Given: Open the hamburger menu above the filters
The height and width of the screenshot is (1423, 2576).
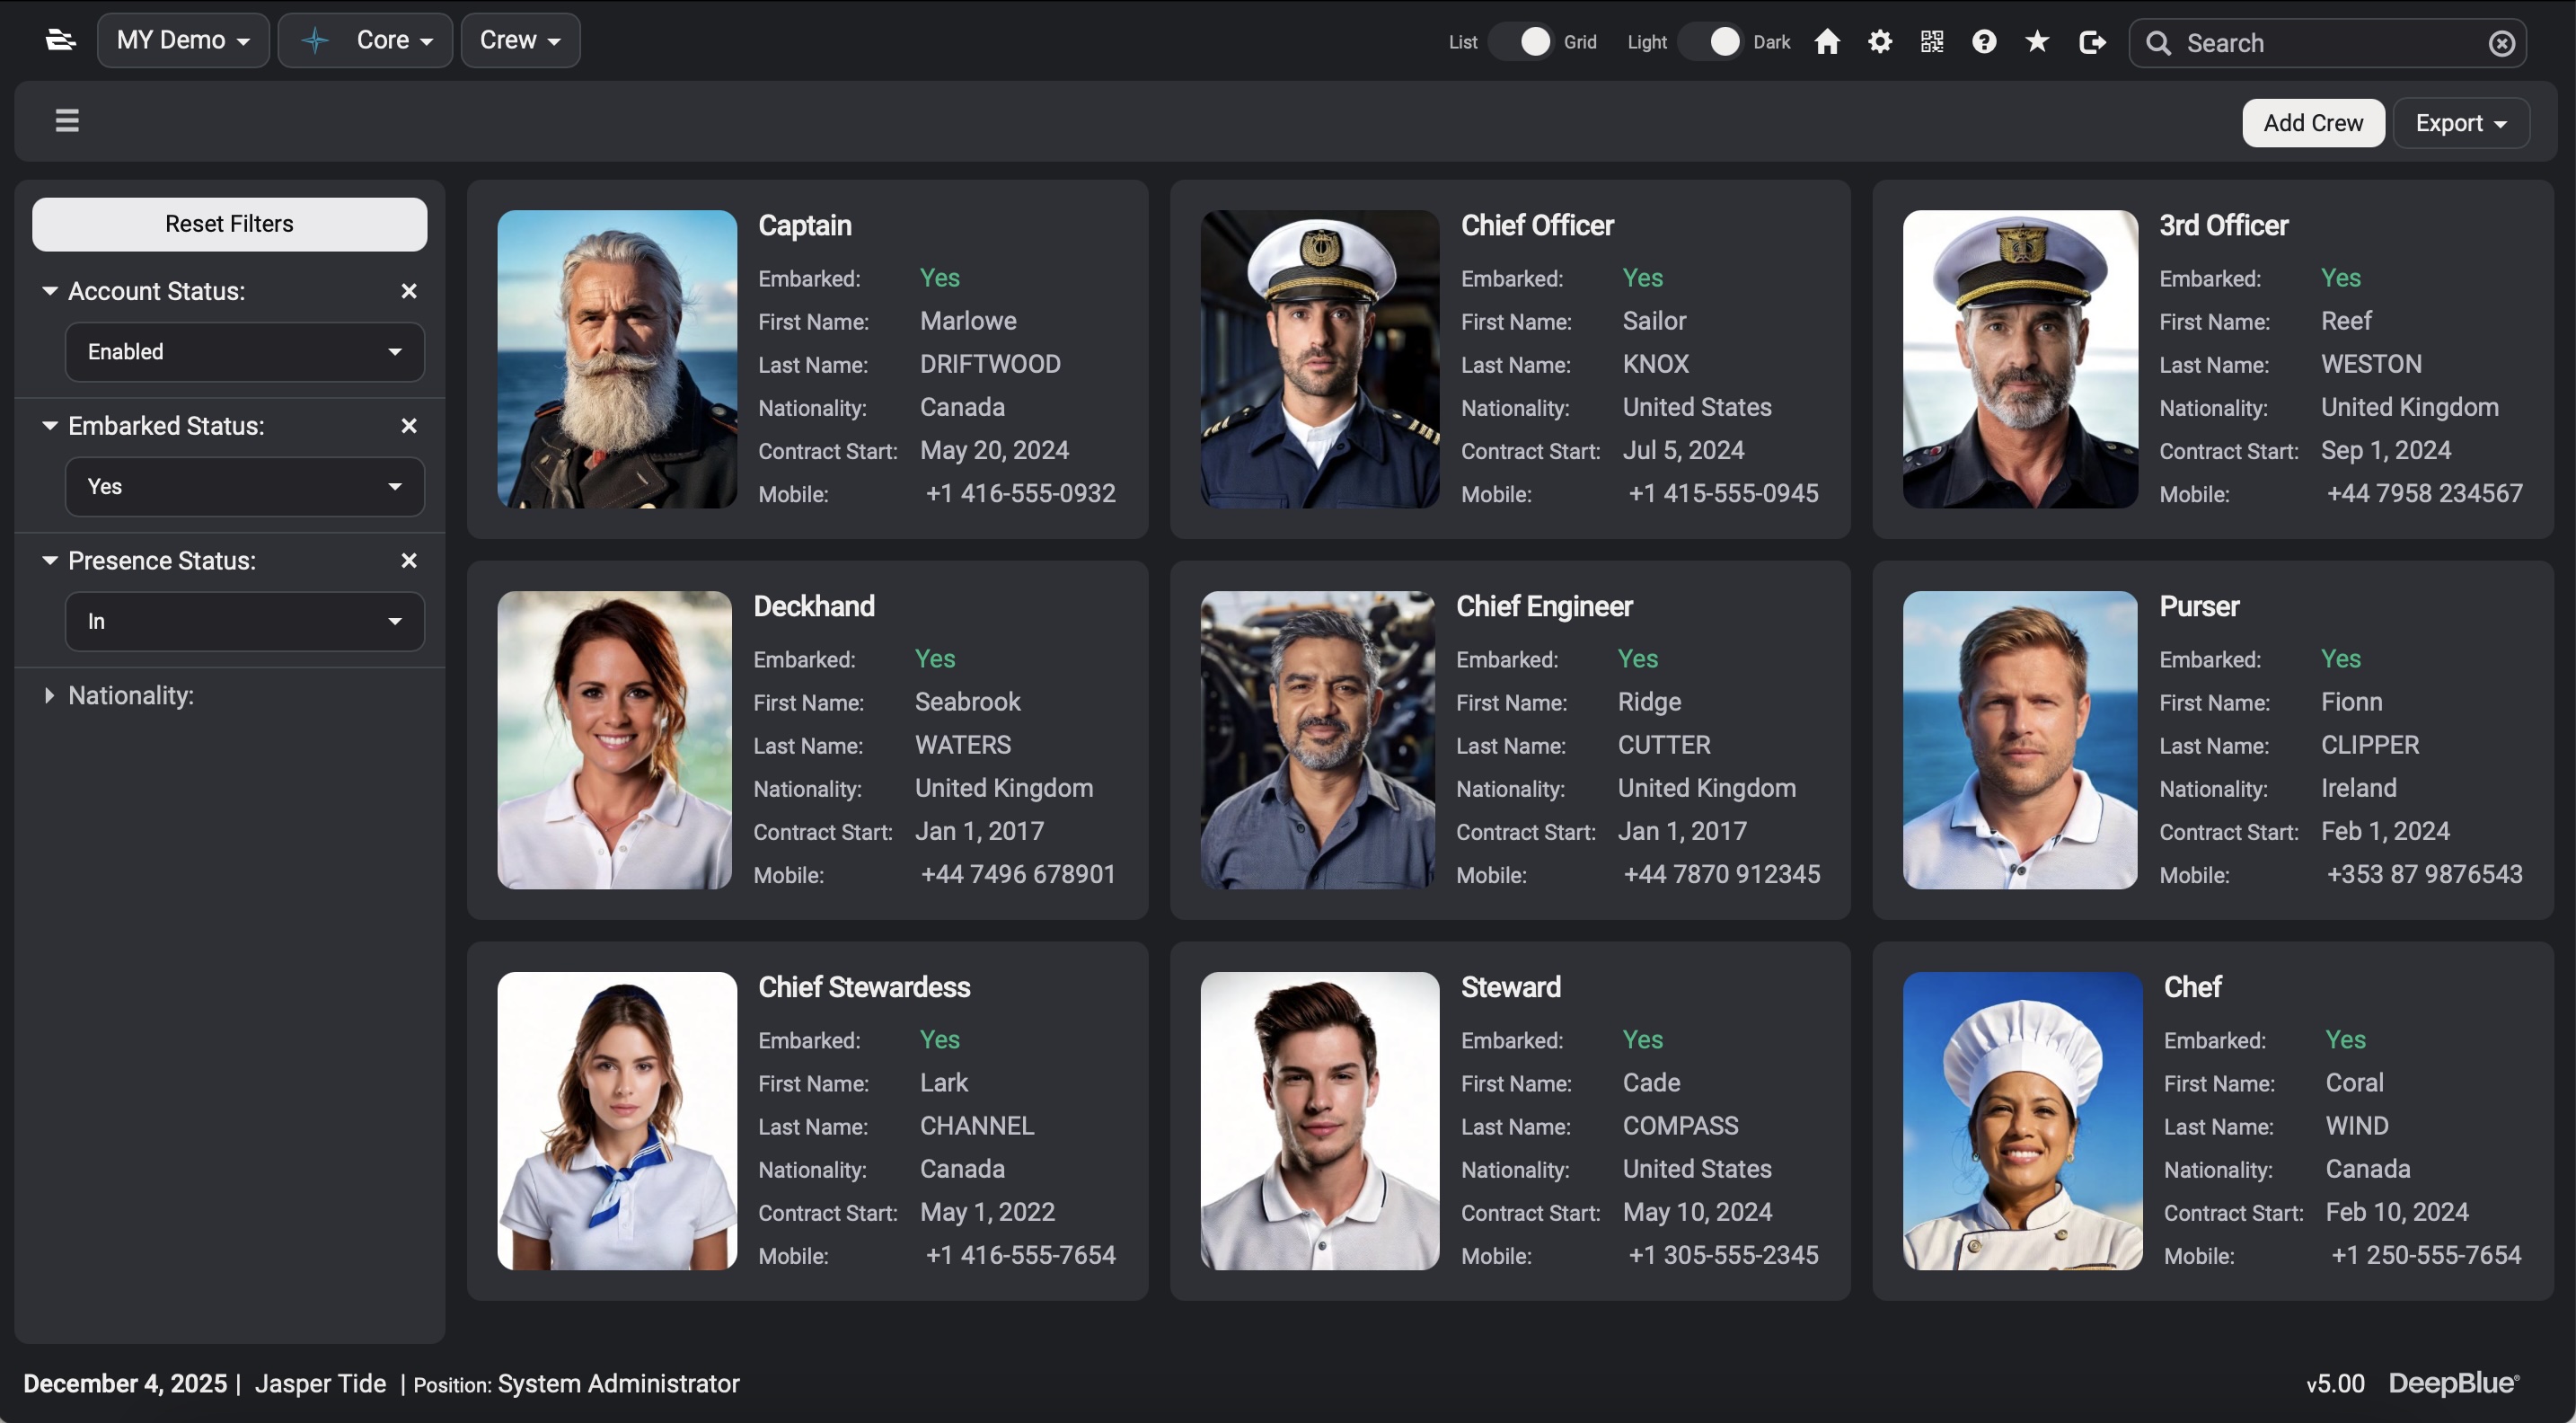Looking at the screenshot, I should point(66,120).
